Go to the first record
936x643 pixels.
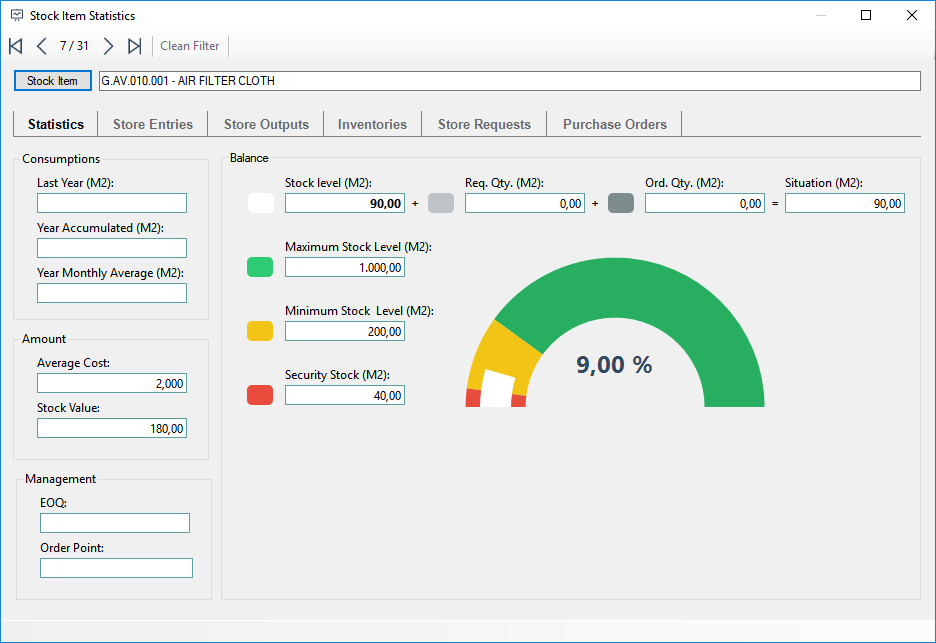(x=16, y=46)
